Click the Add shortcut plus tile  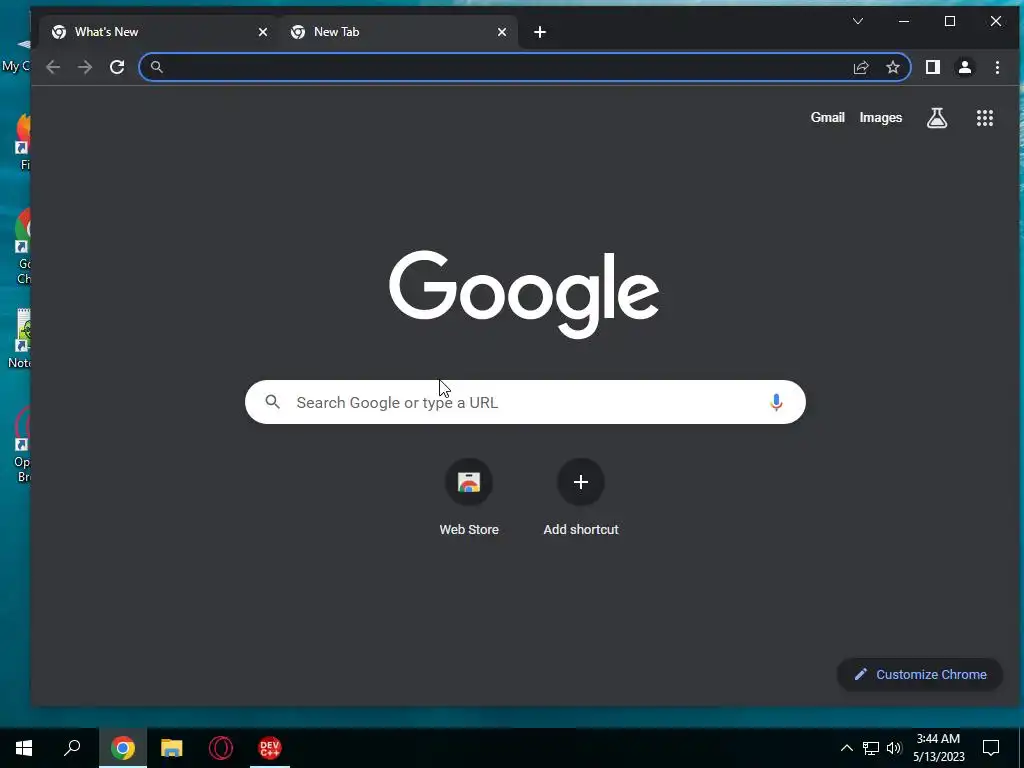click(581, 482)
